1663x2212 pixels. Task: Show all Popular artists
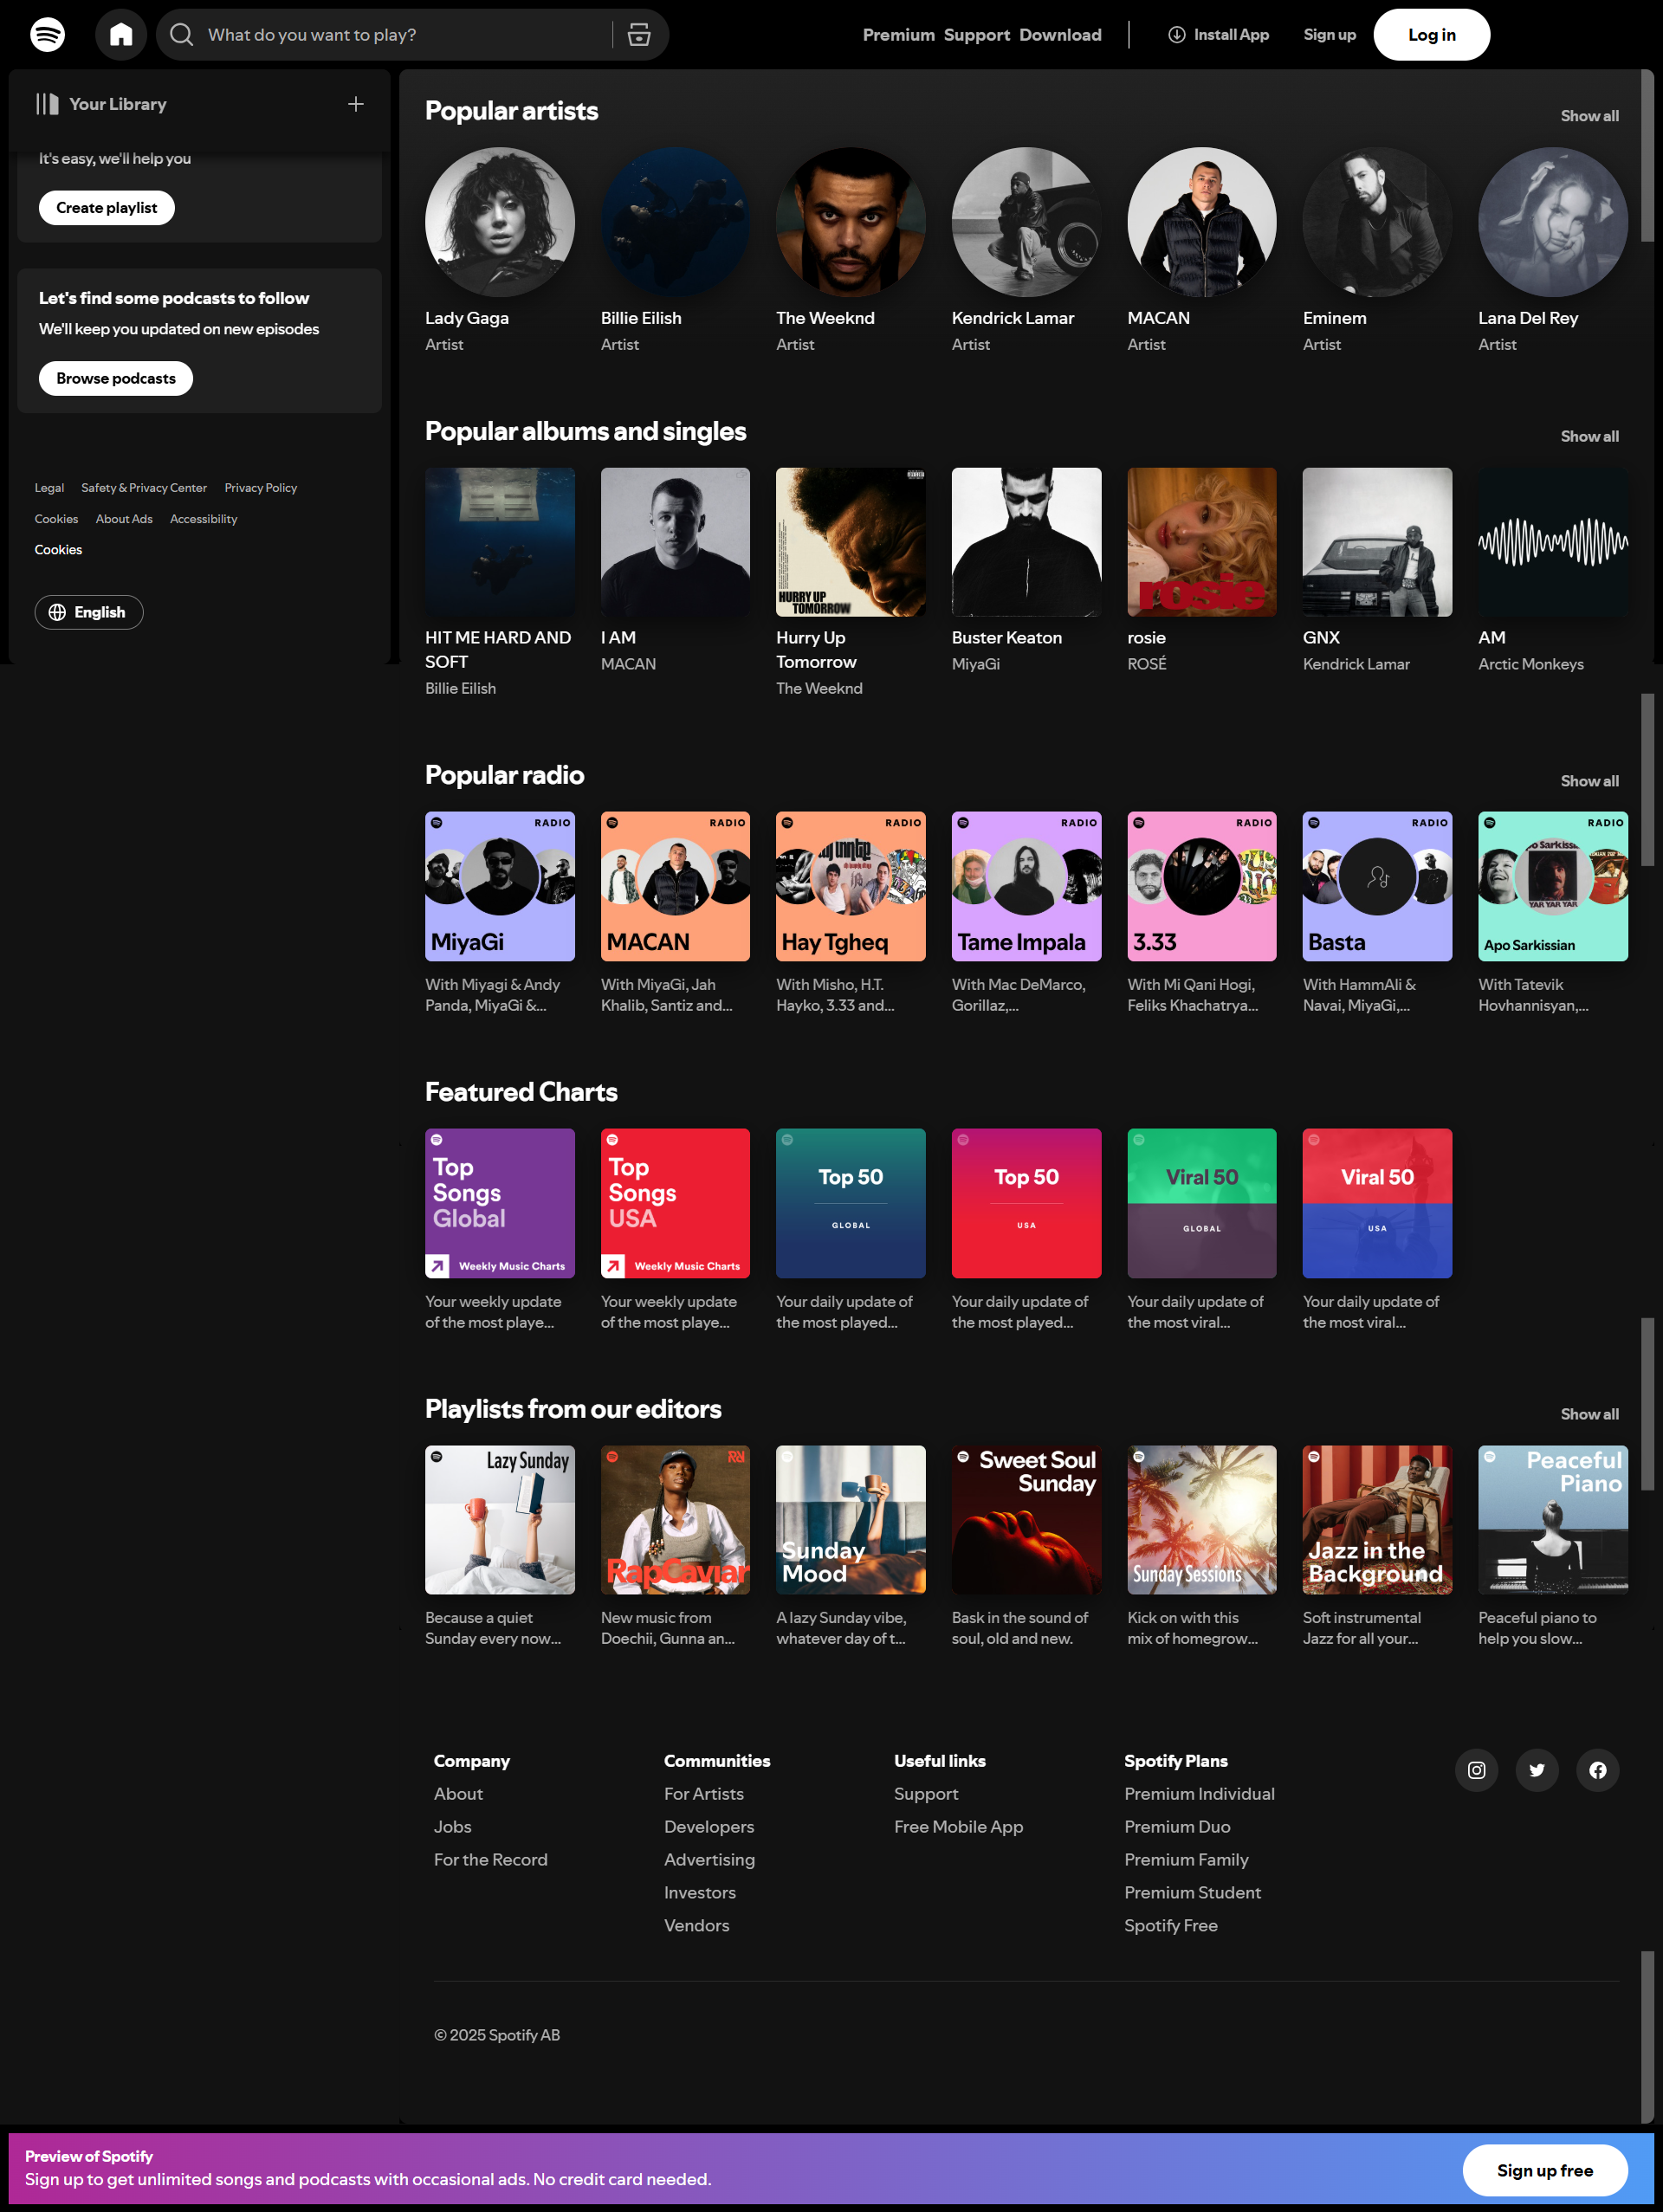1589,116
